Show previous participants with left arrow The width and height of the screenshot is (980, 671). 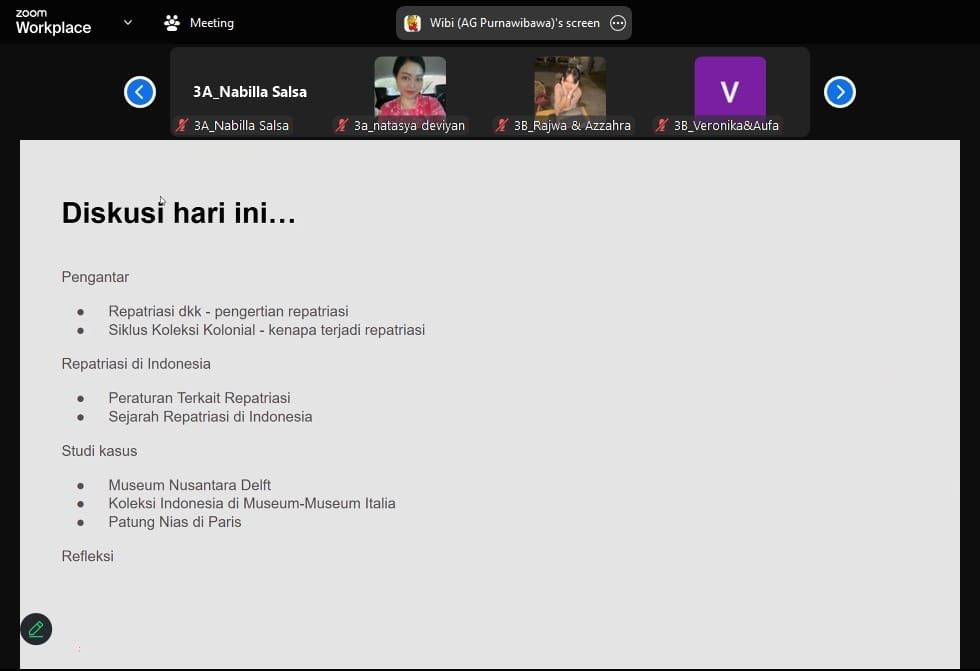pos(140,92)
